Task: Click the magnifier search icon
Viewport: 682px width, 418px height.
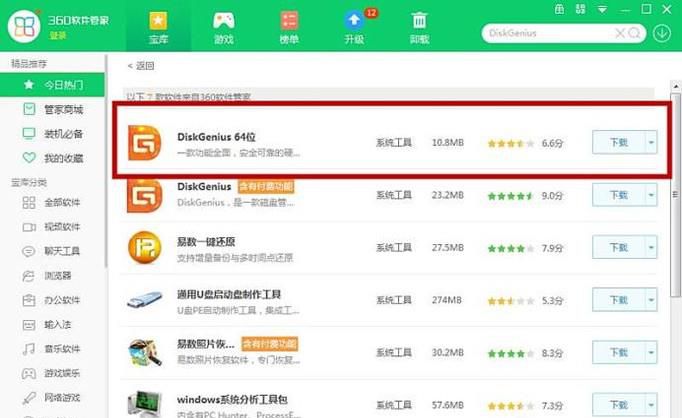Action: pyautogui.click(x=635, y=33)
